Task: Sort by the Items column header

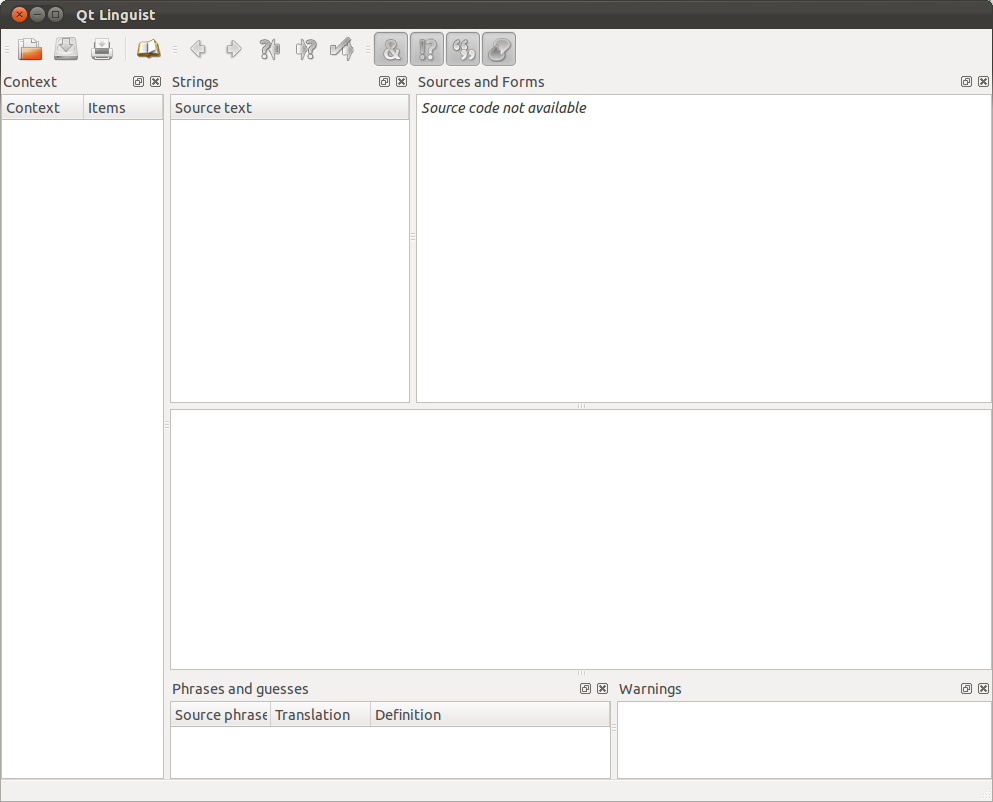Action: point(123,108)
